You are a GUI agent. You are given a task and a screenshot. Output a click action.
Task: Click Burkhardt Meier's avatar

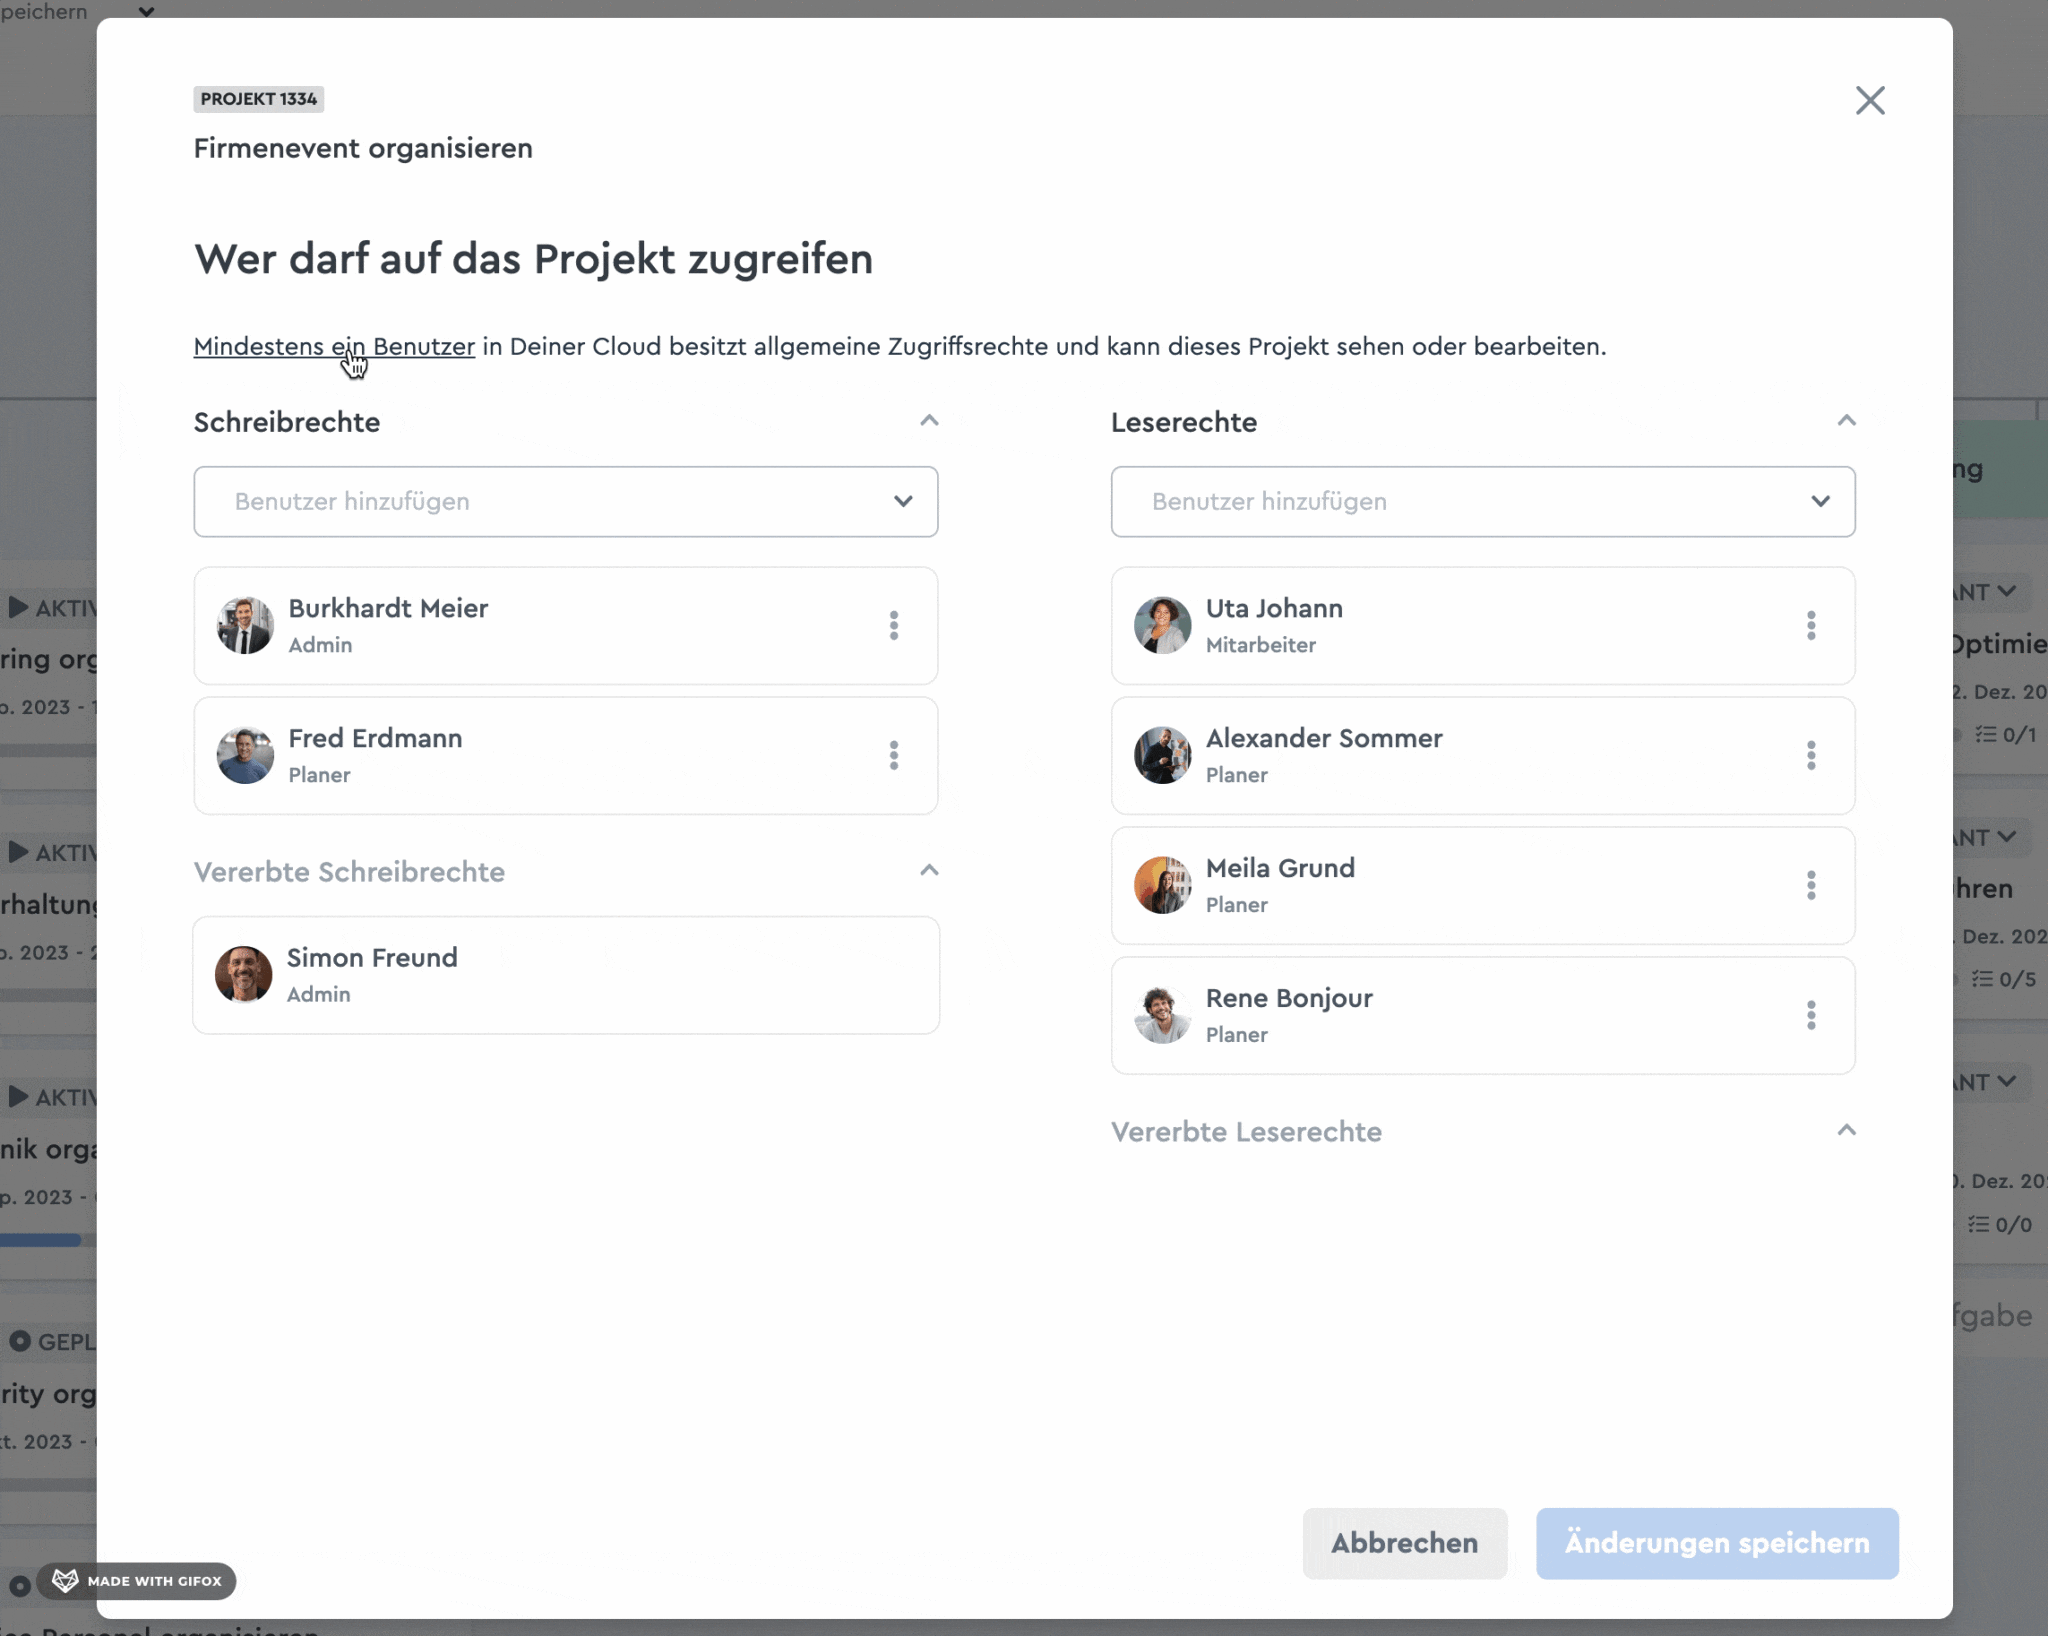pyautogui.click(x=245, y=625)
